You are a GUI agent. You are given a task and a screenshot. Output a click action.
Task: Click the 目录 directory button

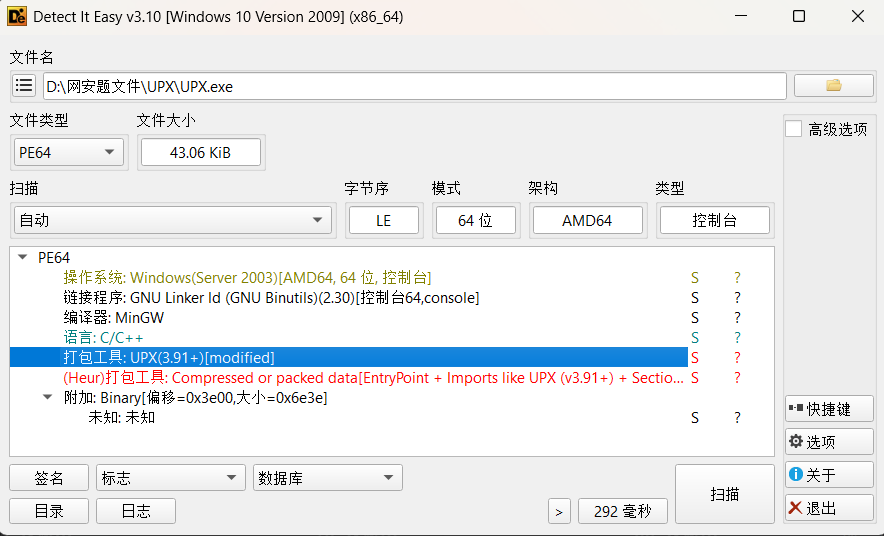pyautogui.click(x=49, y=511)
